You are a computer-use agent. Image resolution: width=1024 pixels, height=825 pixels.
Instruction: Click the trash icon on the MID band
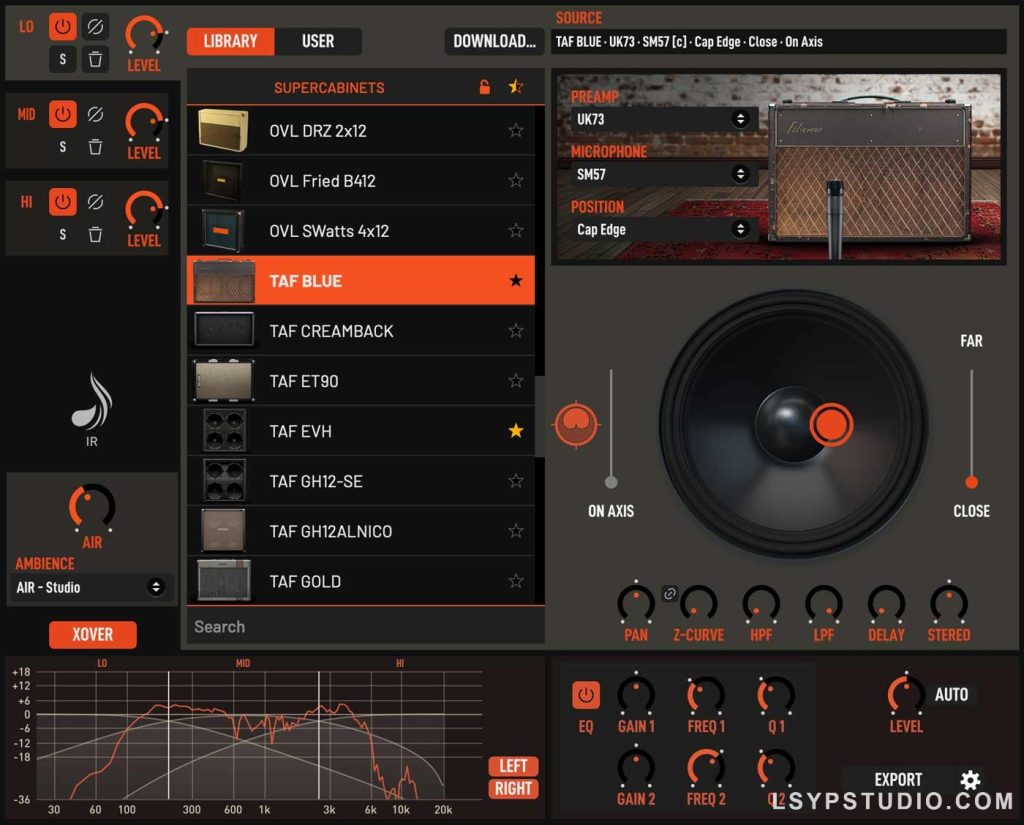[x=95, y=148]
